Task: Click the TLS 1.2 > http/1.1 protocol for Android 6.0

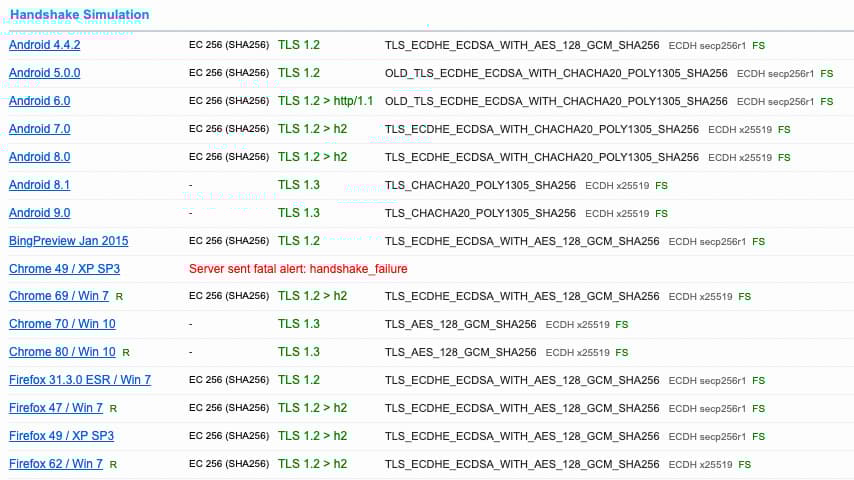Action: (326, 101)
